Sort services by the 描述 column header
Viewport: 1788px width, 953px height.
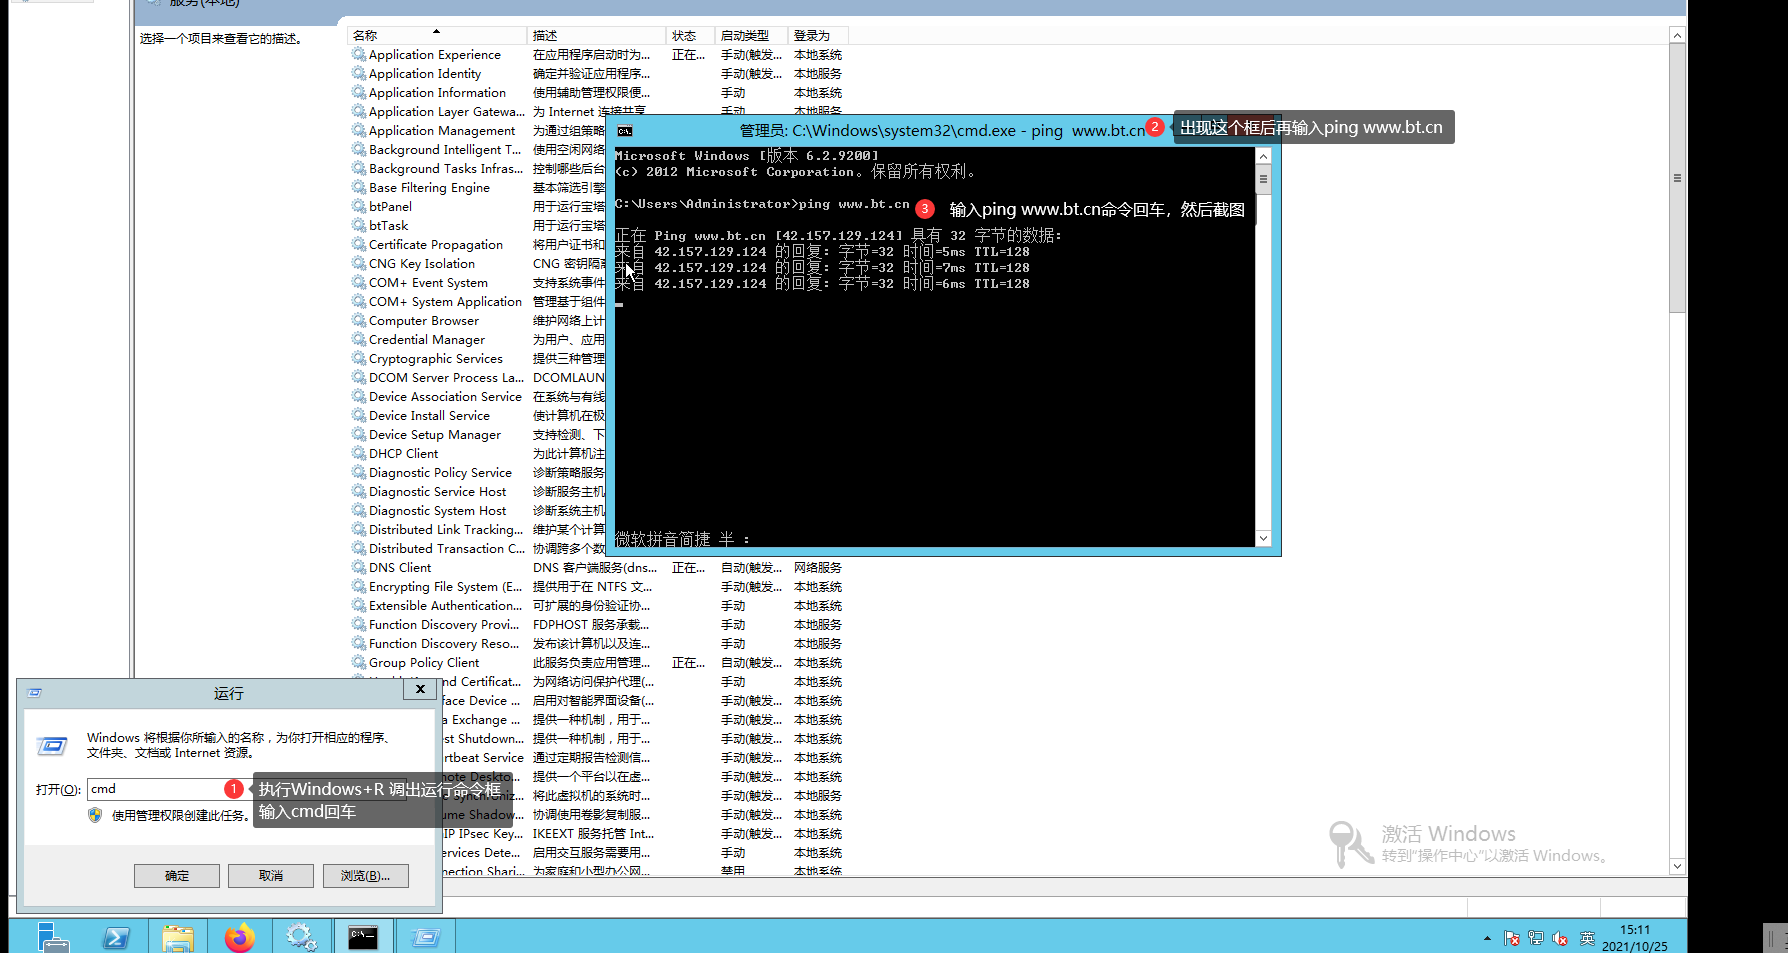[596, 35]
